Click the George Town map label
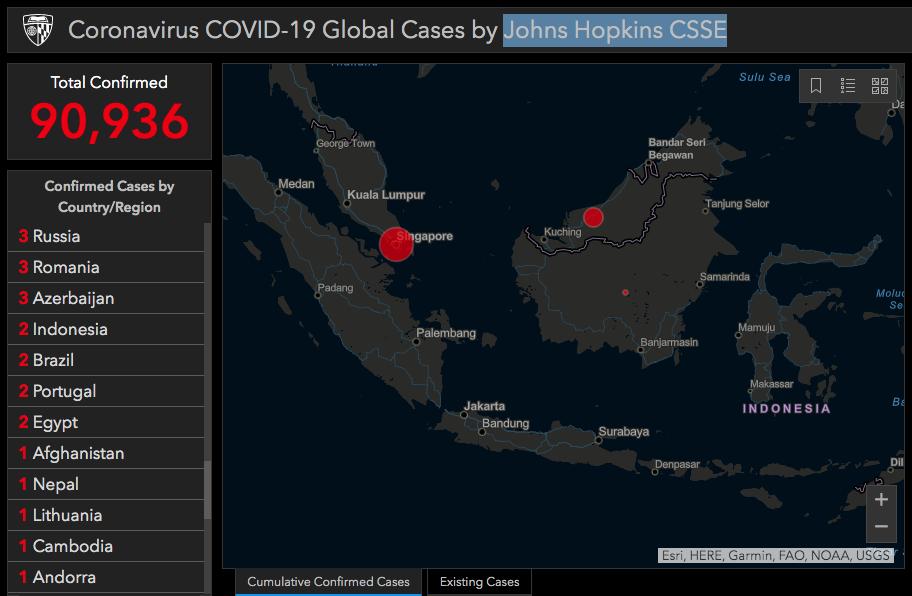Viewport: 912px width, 596px height. click(x=345, y=143)
